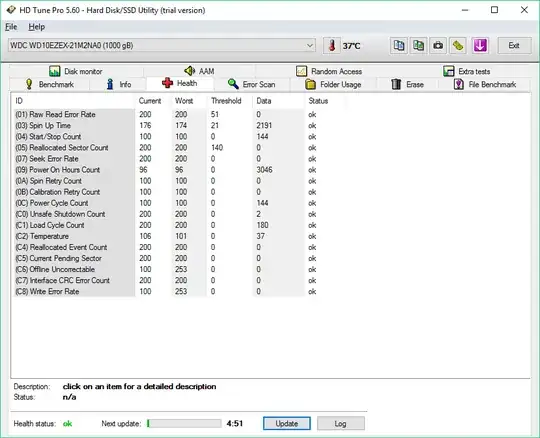
Task: Click the camera save screenshot icon
Action: [438, 45]
